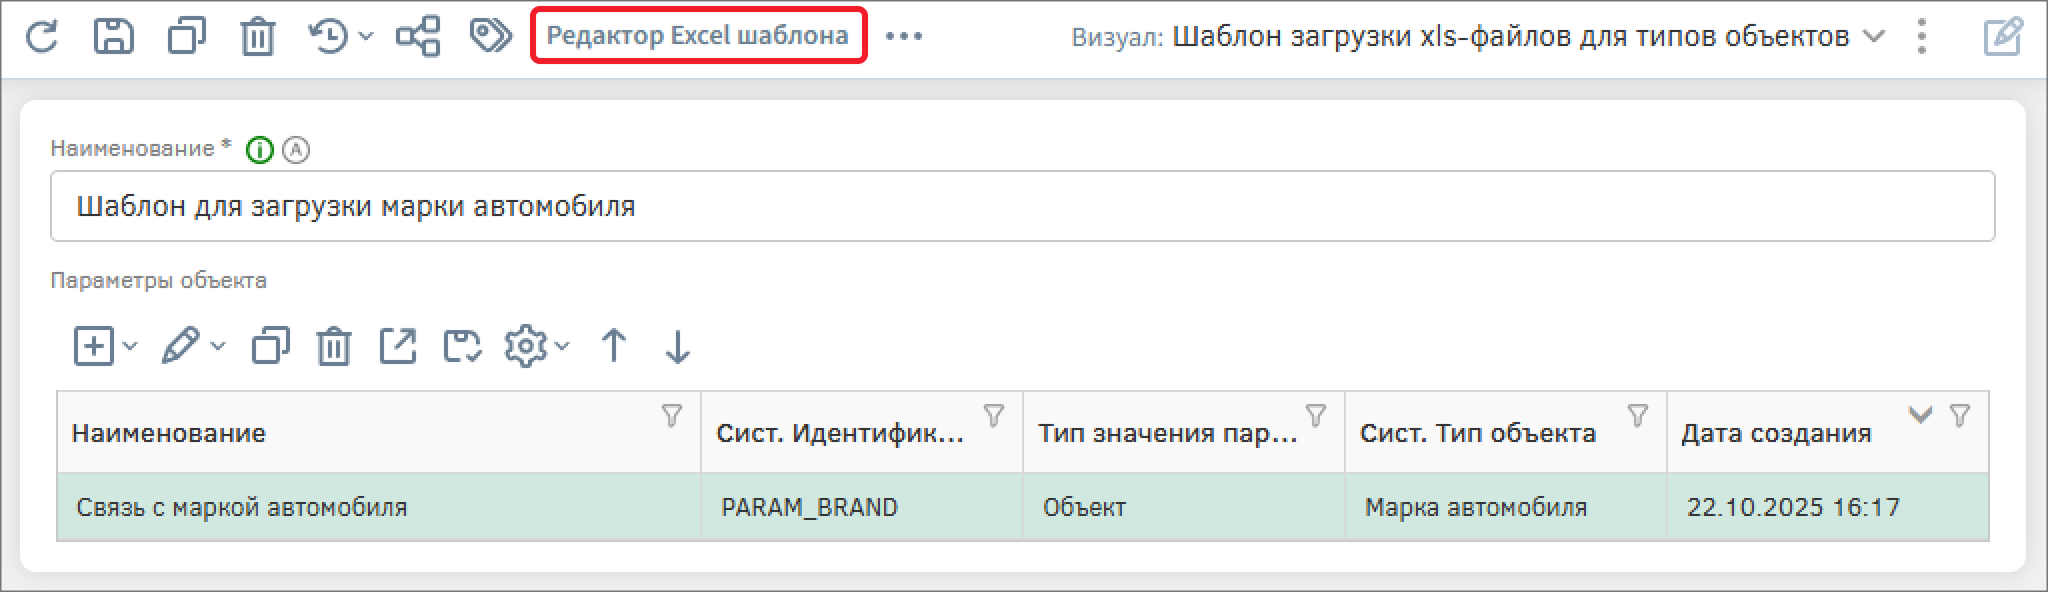Click the Наименование text input field

[x=1020, y=207]
